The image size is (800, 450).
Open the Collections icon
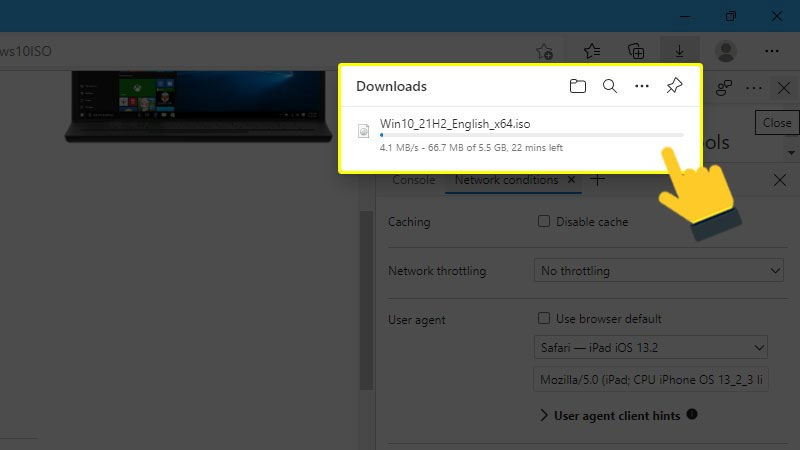636,51
